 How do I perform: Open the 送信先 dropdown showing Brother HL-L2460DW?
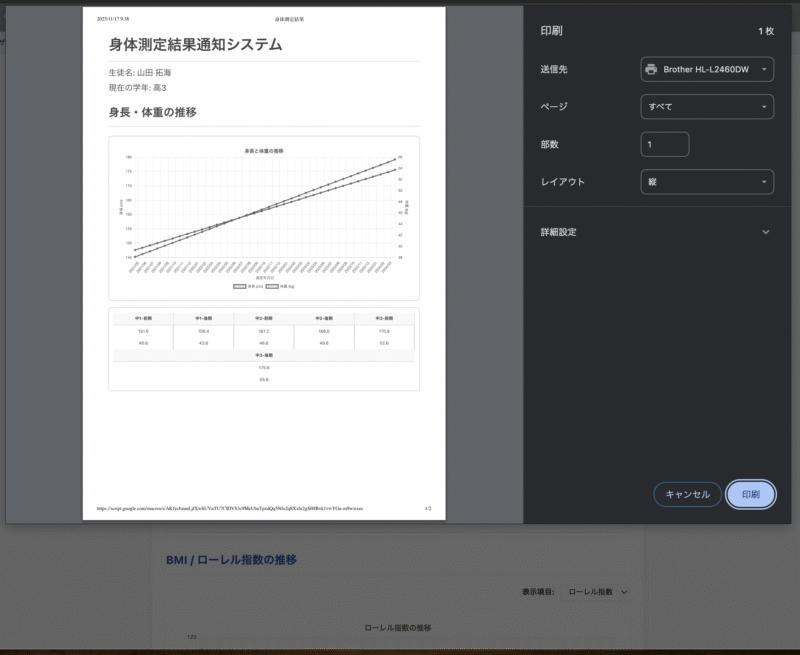[x=707, y=70]
